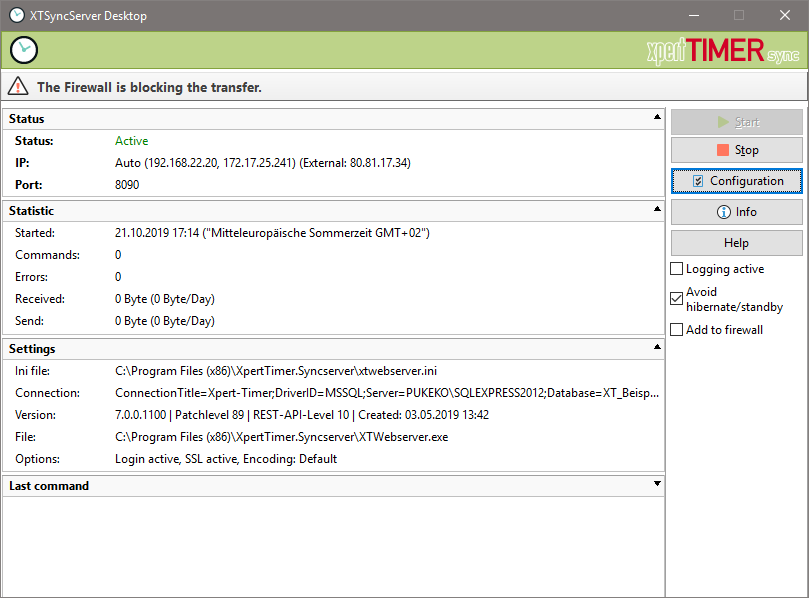The width and height of the screenshot is (809, 598).
Task: Minimize the XTSyncServer window
Action: tap(694, 15)
